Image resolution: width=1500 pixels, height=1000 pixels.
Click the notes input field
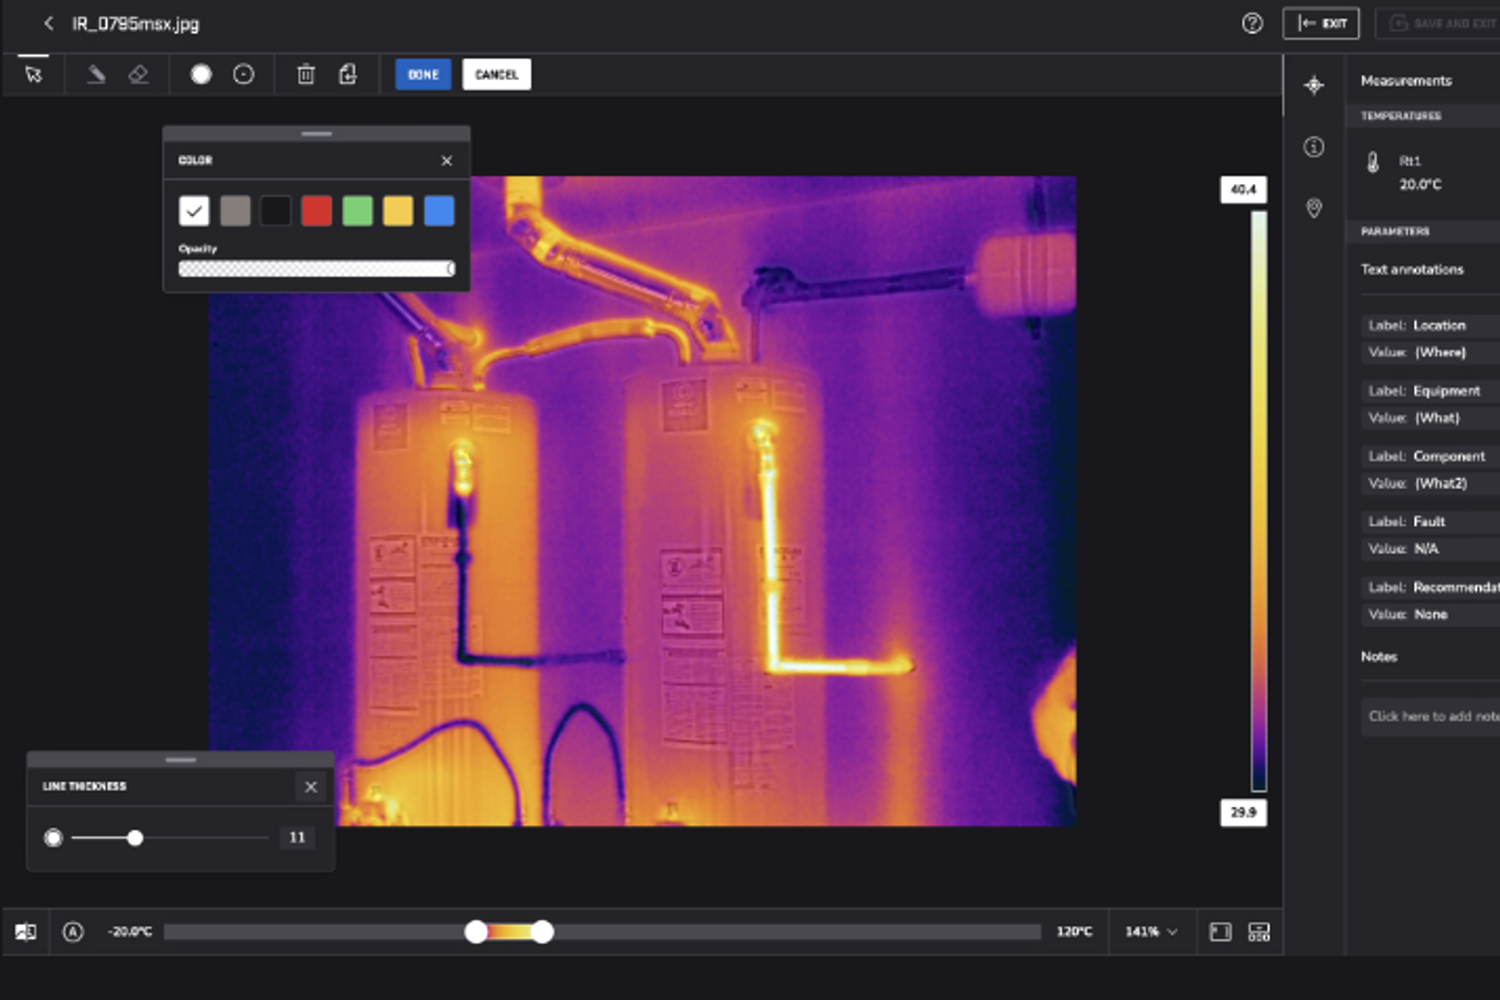pos(1431,716)
